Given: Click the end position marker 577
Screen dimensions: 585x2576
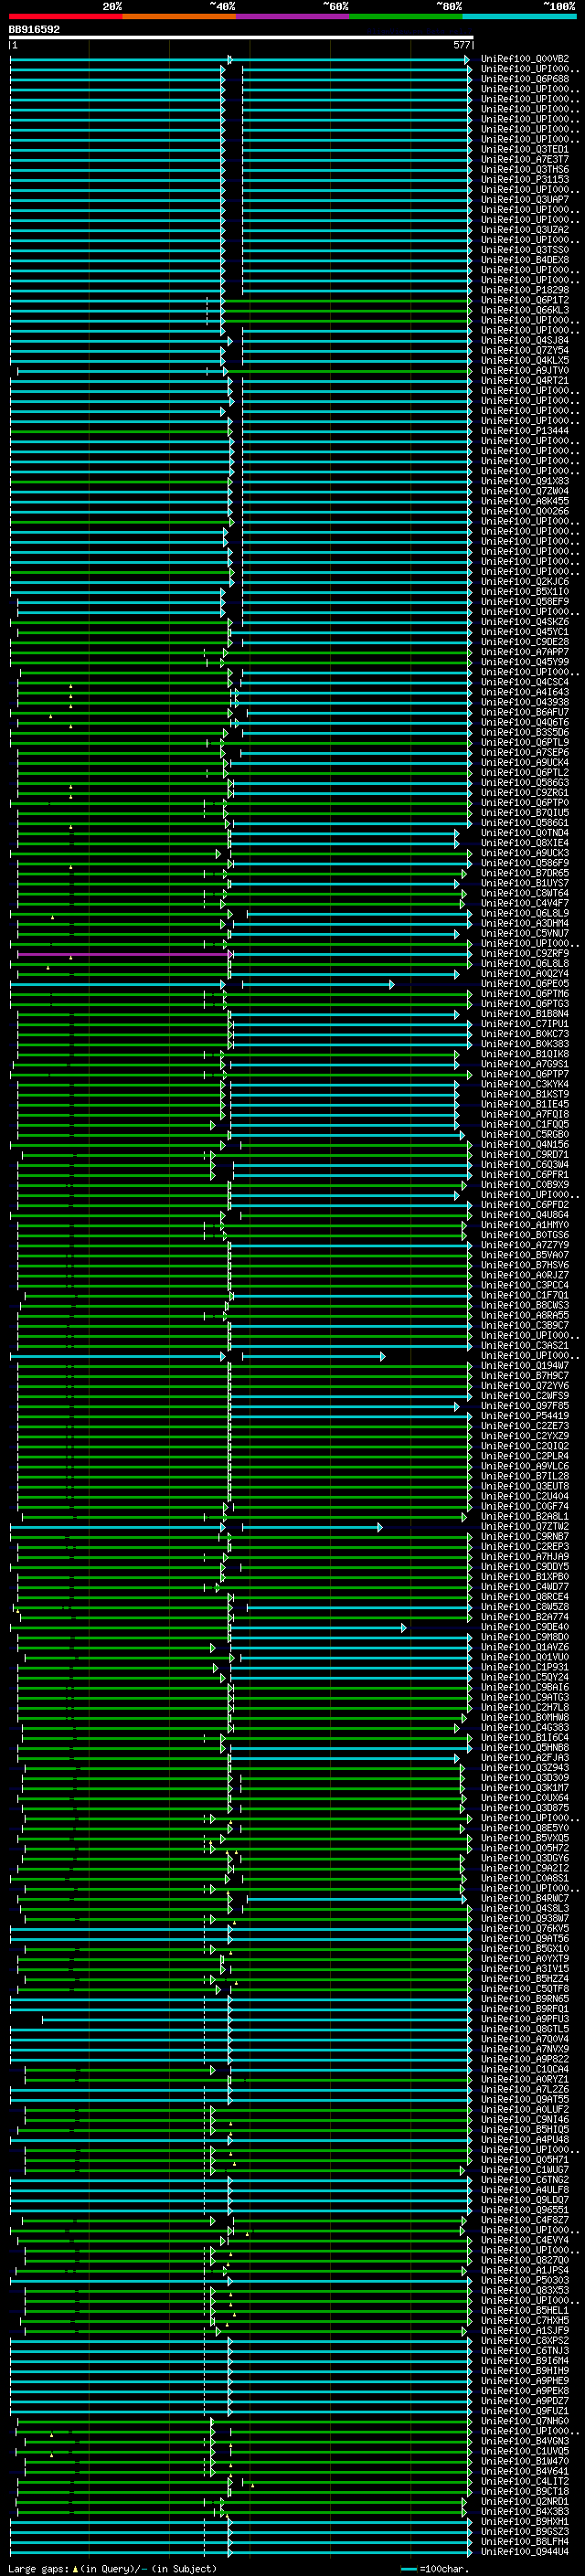Looking at the screenshot, I should click(x=462, y=45).
